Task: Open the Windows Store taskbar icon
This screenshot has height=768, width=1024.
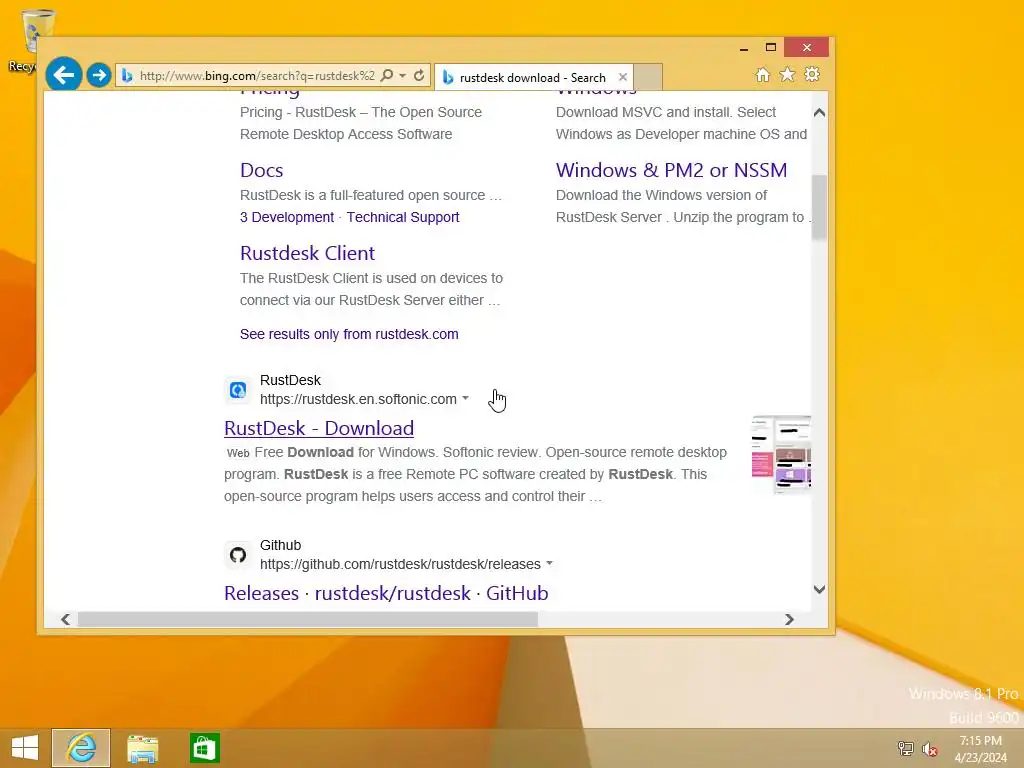Action: pos(204,748)
